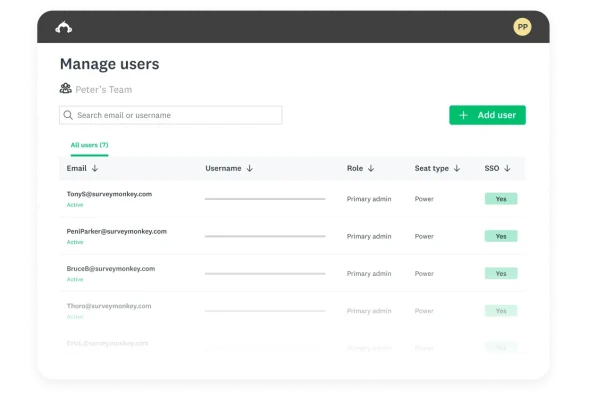Click Primary admin role for PeniParker
Viewport: 604px width, 400px height.
point(369,236)
